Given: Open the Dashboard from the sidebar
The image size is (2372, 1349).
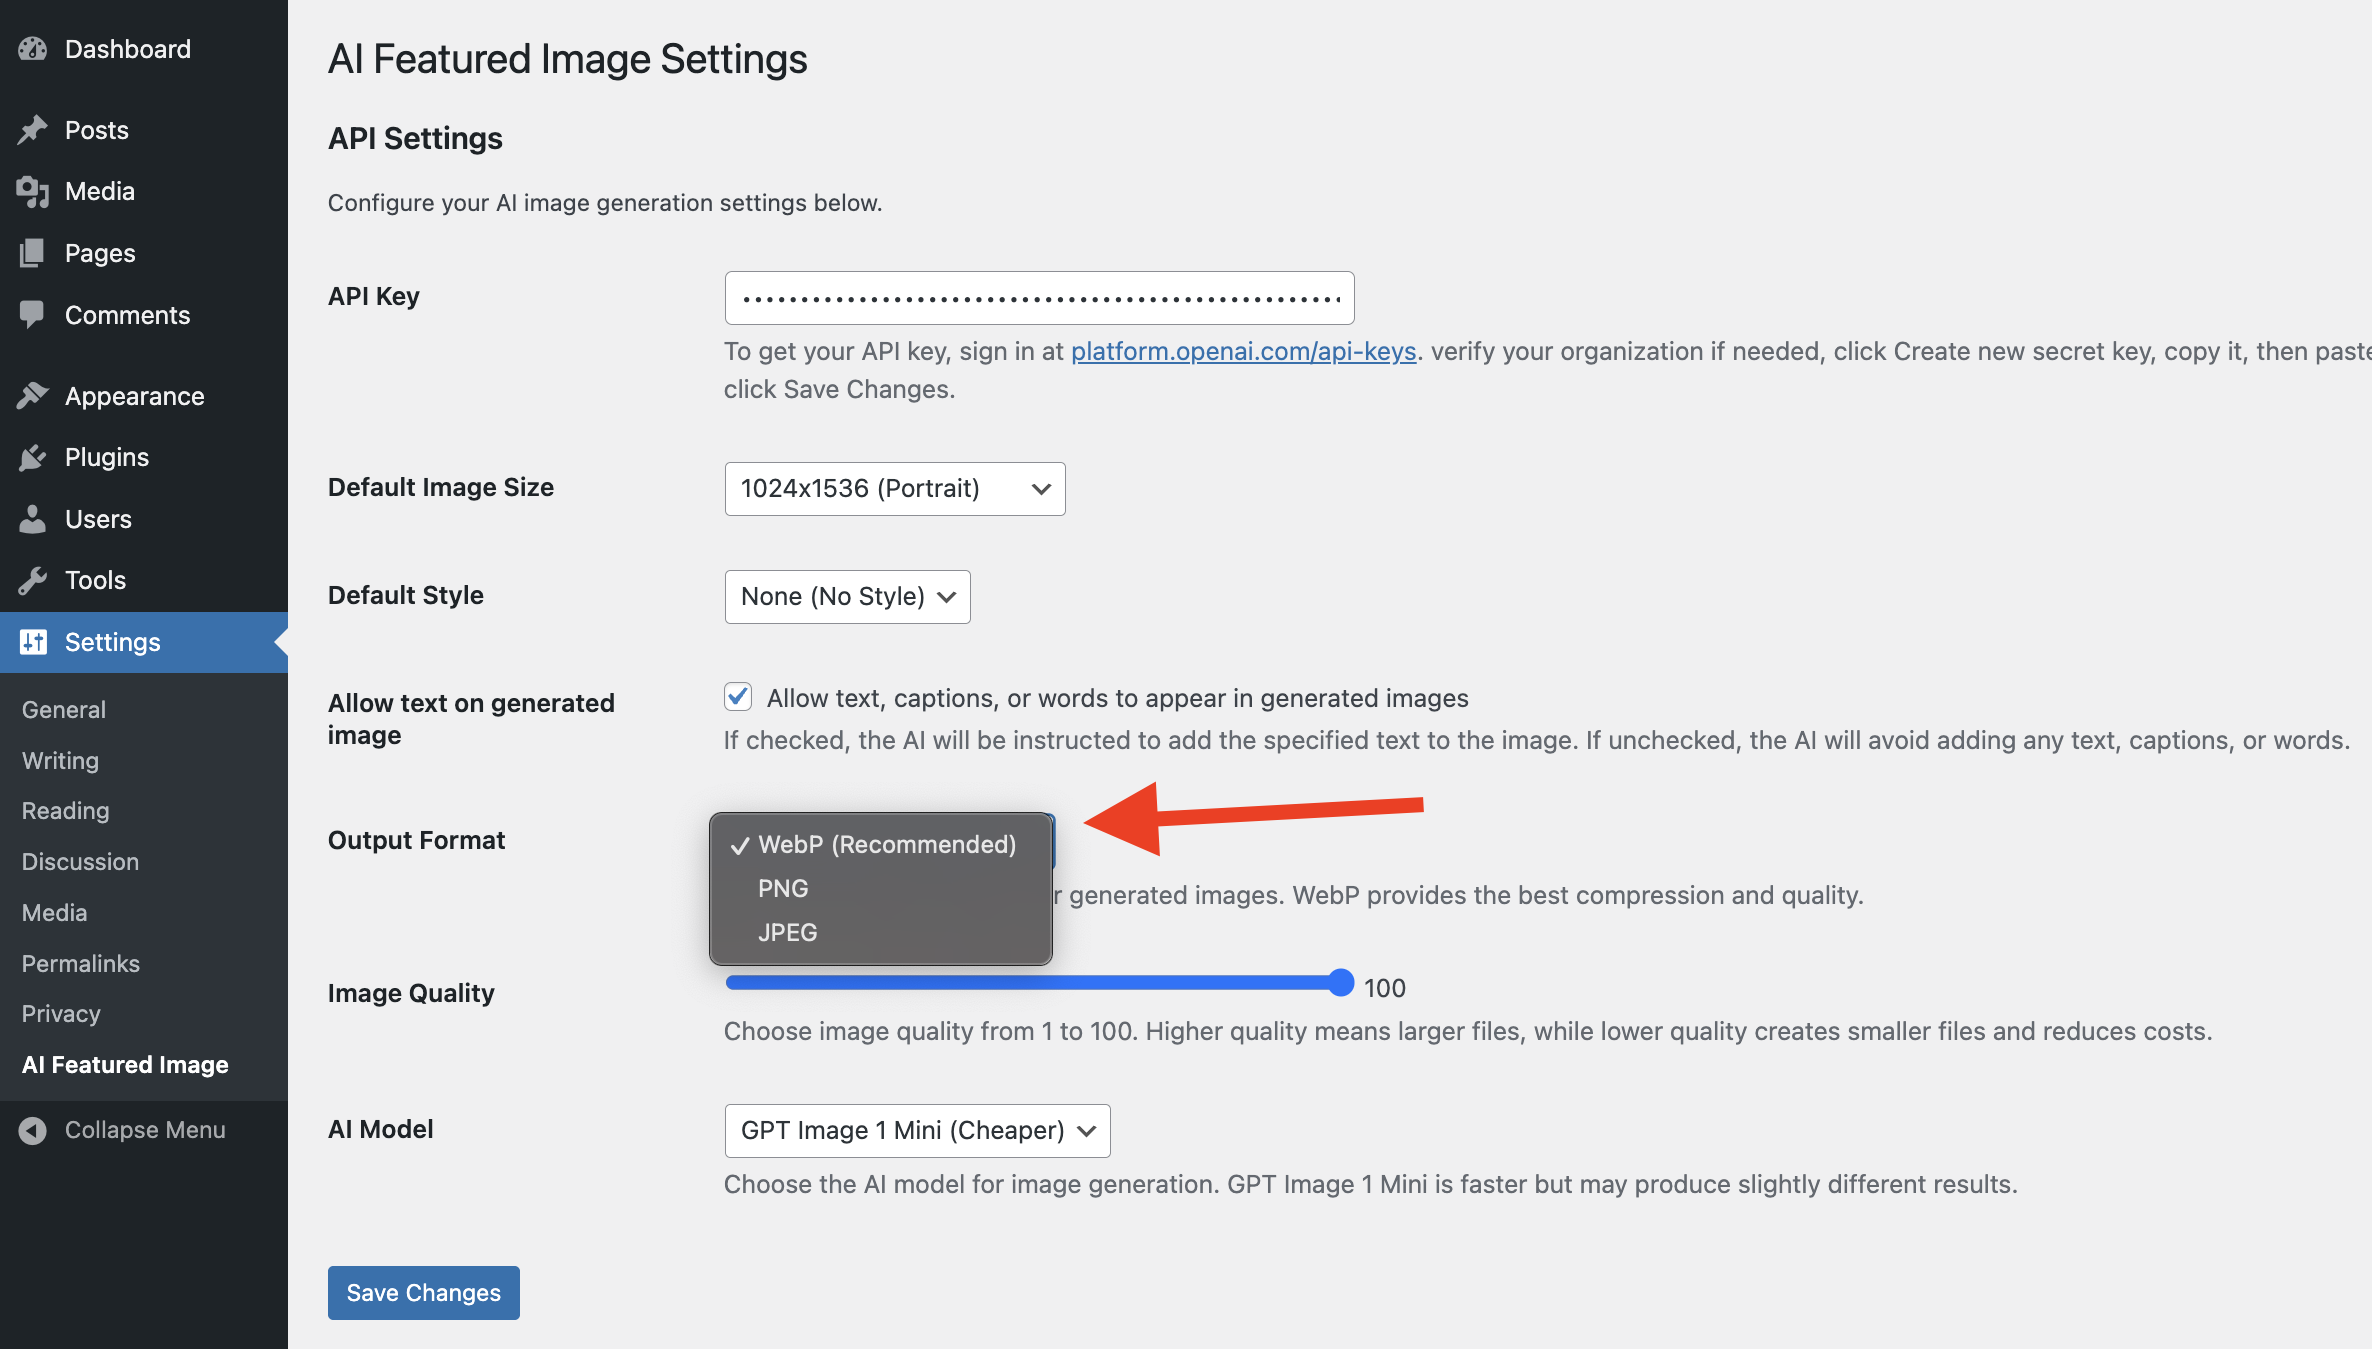Looking at the screenshot, I should coord(33,48).
